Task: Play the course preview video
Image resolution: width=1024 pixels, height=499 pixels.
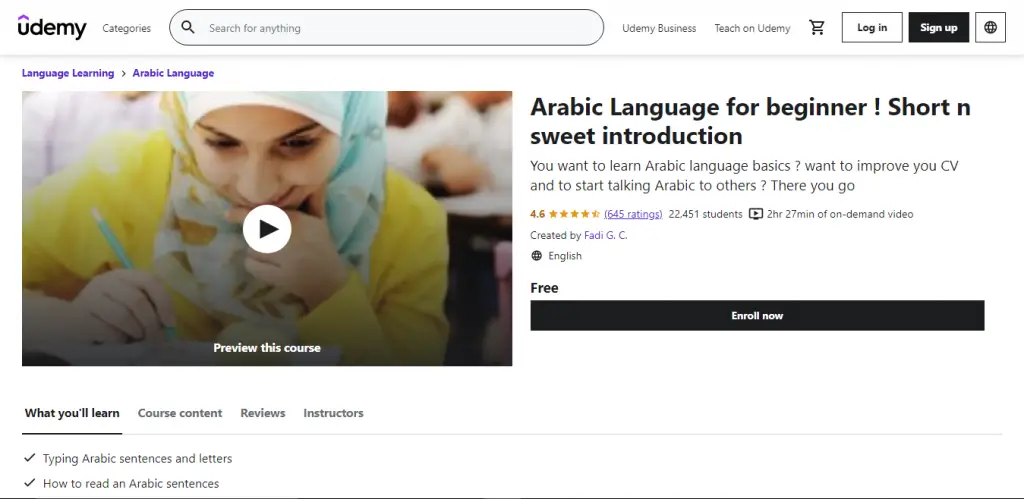Action: click(x=267, y=229)
